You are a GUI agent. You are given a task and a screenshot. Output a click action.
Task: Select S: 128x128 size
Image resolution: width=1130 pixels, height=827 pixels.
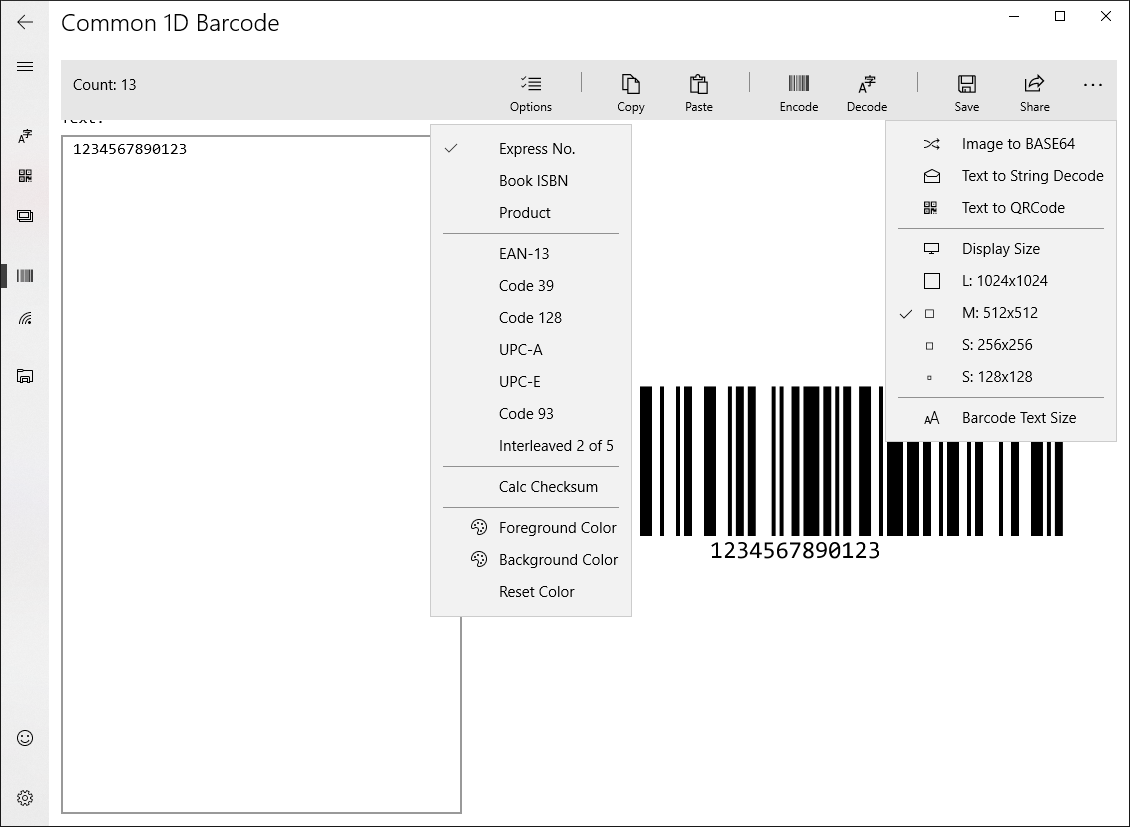(1001, 377)
